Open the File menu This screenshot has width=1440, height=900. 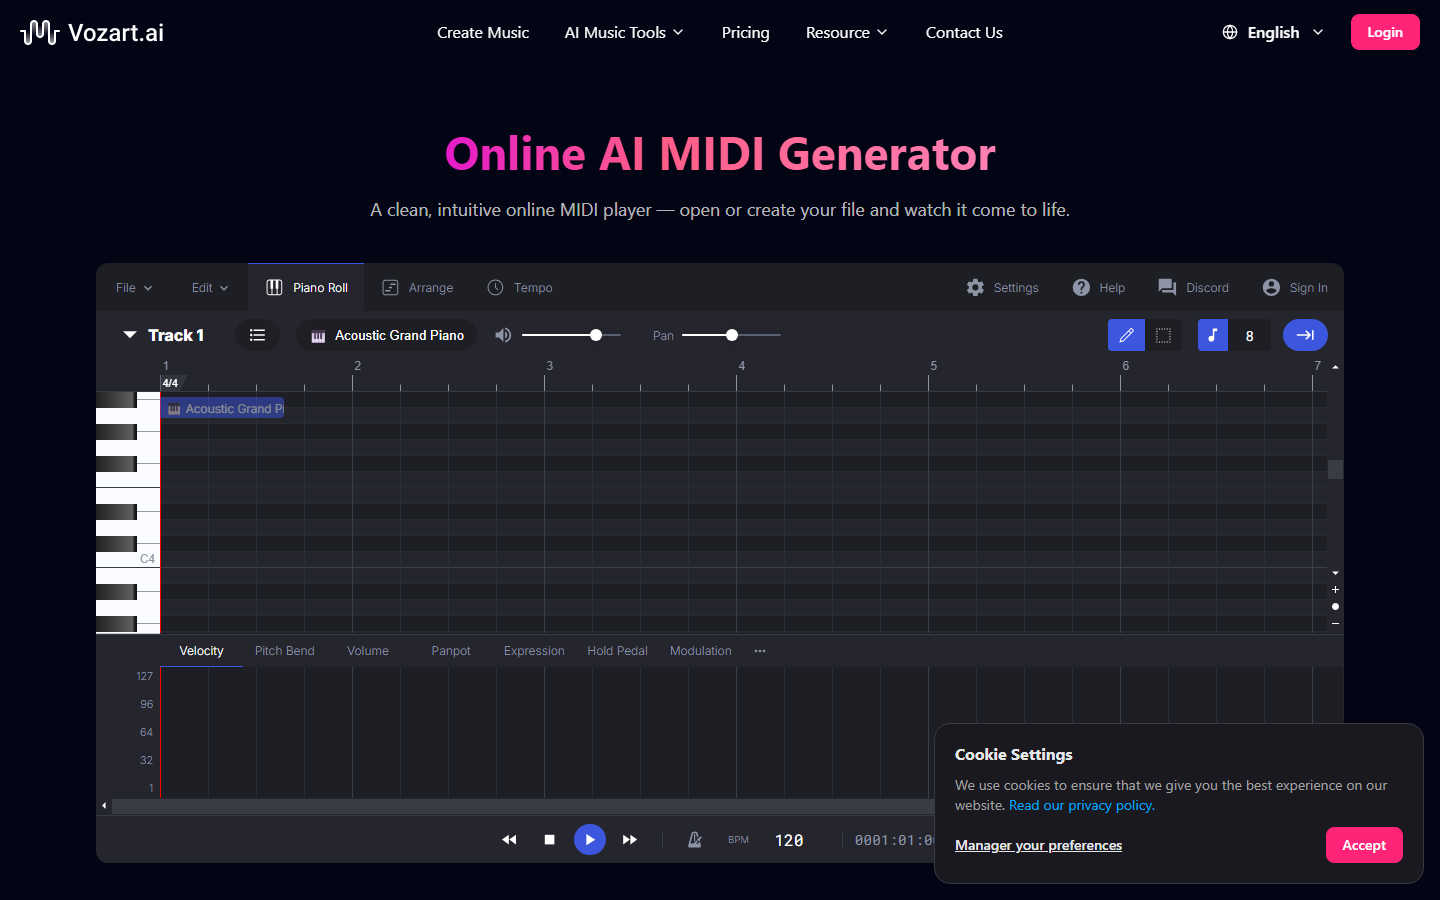(132, 287)
